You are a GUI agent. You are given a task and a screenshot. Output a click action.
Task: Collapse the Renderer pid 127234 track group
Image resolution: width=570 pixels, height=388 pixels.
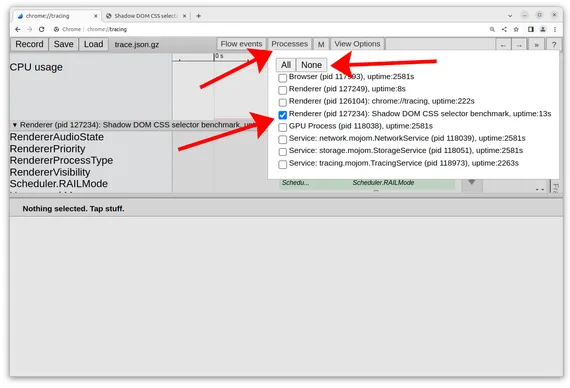15,125
